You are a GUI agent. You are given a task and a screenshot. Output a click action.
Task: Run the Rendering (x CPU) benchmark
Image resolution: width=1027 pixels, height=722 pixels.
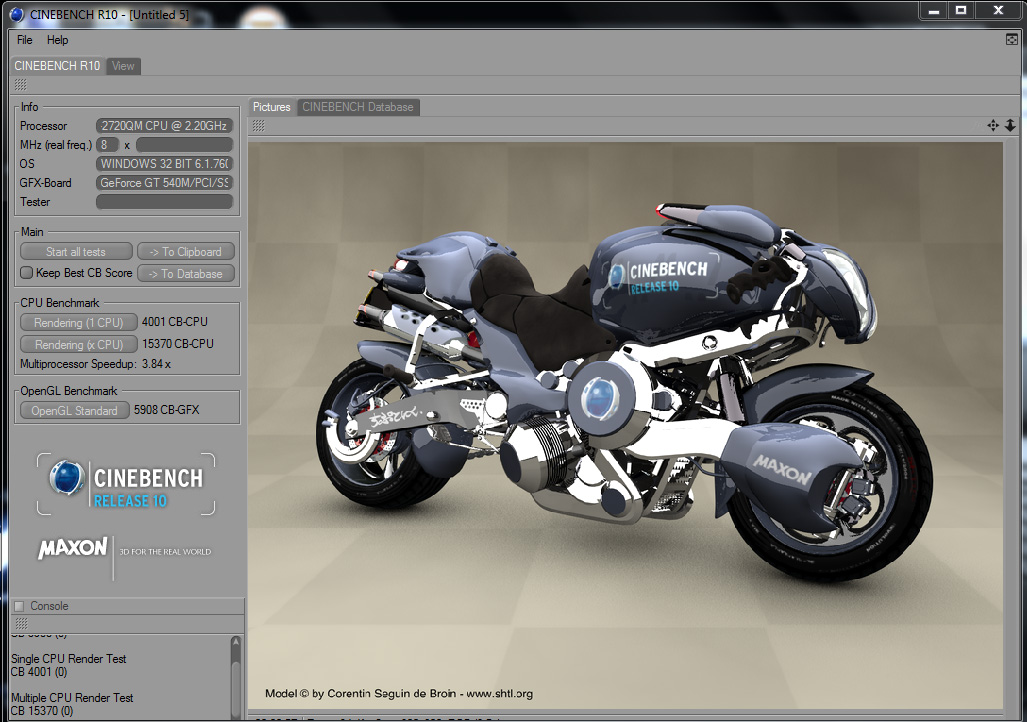coord(79,344)
